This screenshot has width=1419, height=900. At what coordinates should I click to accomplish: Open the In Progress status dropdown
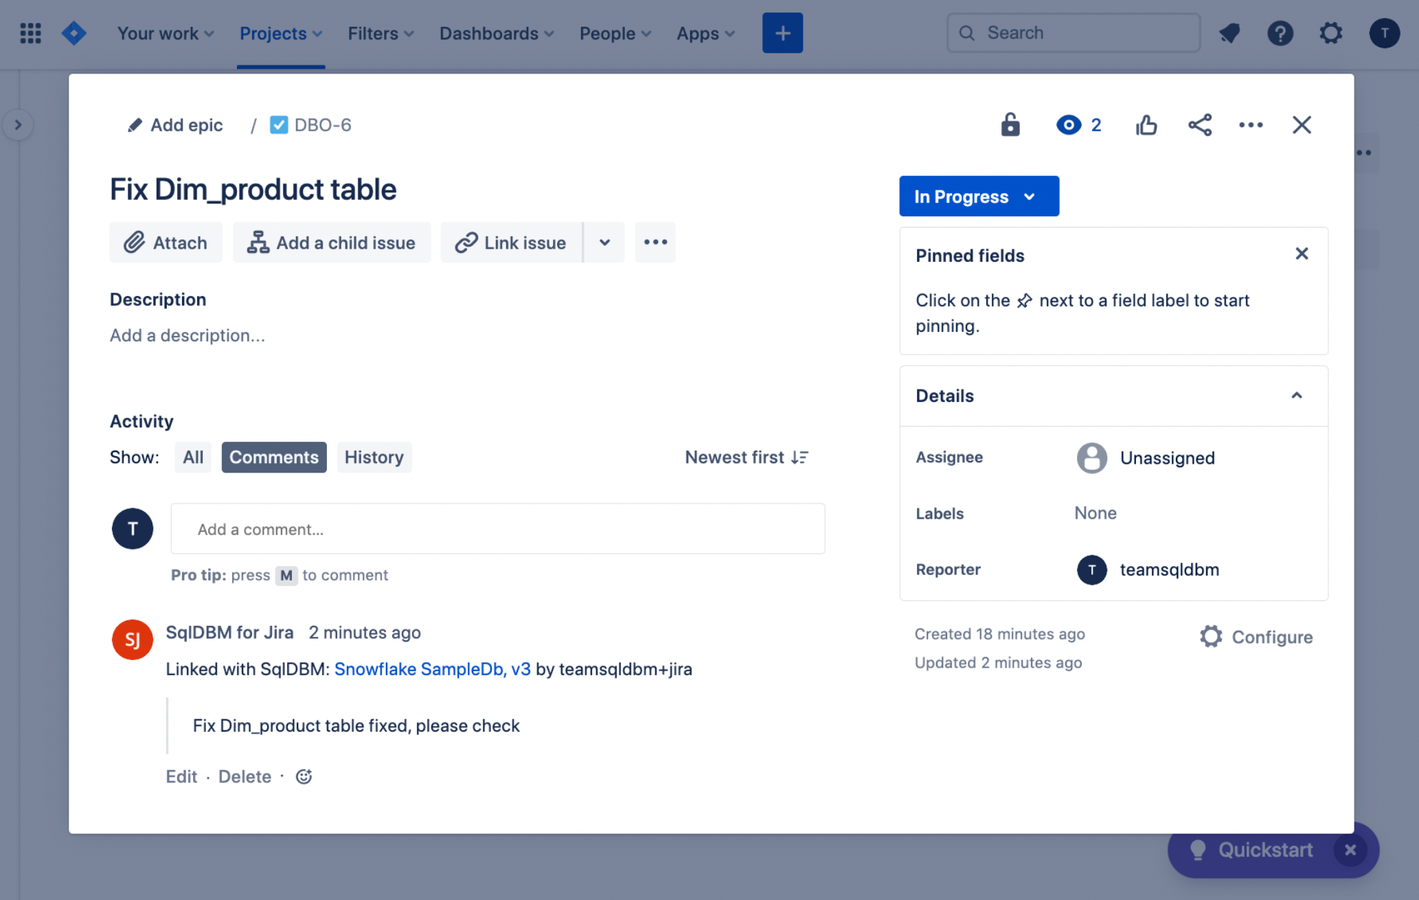(979, 196)
